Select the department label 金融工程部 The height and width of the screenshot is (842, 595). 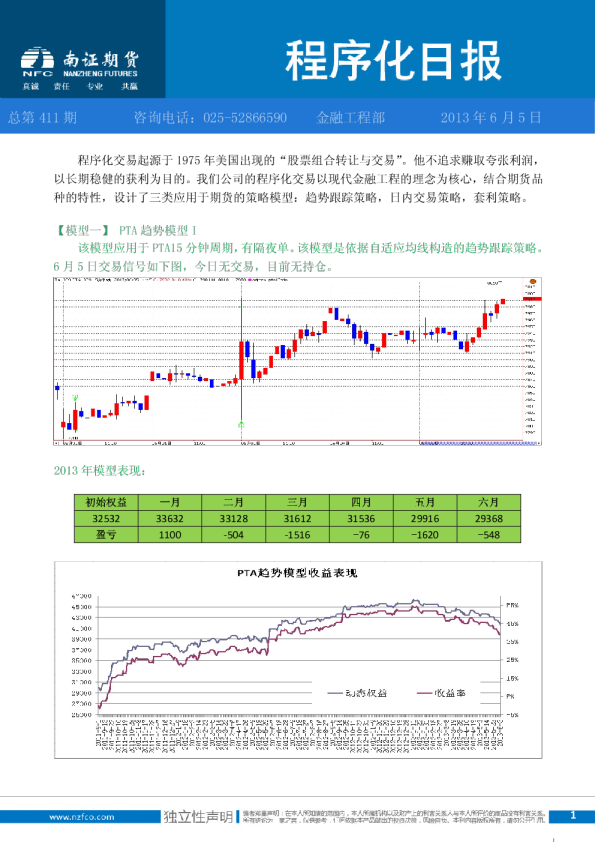pyautogui.click(x=350, y=118)
